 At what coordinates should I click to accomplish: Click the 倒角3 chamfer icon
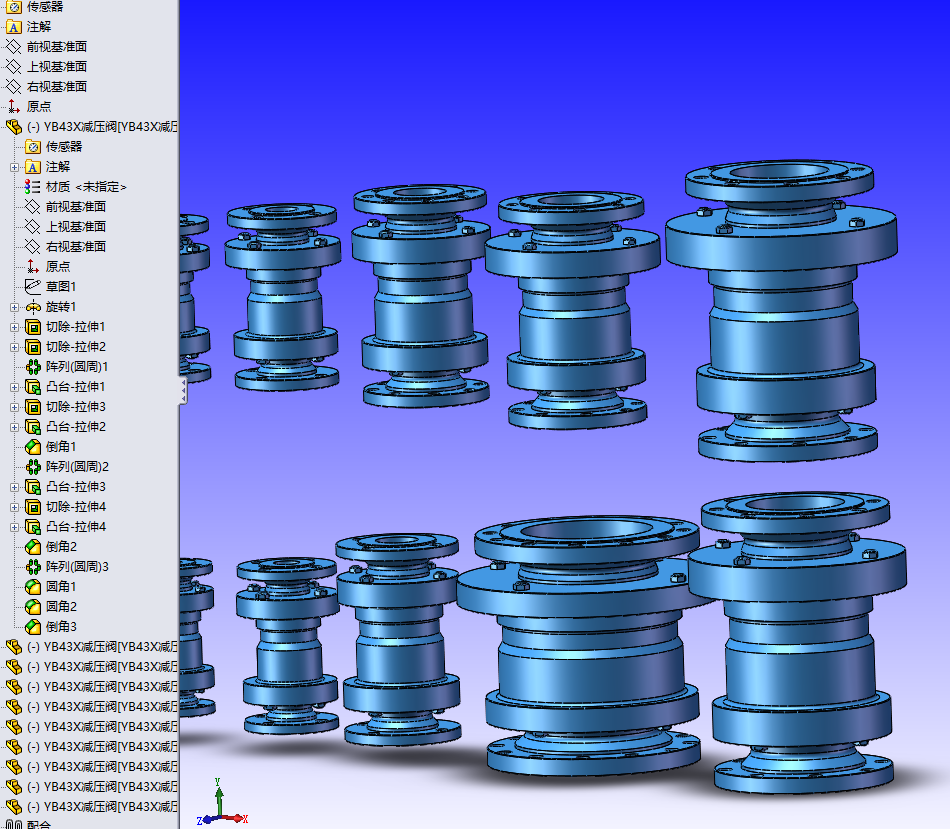click(x=33, y=627)
